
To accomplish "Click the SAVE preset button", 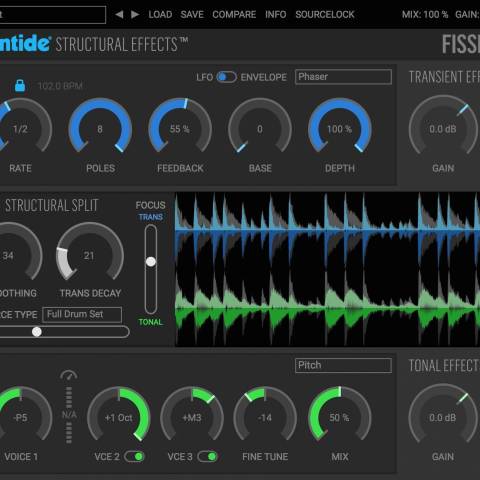I will pyautogui.click(x=192, y=14).
